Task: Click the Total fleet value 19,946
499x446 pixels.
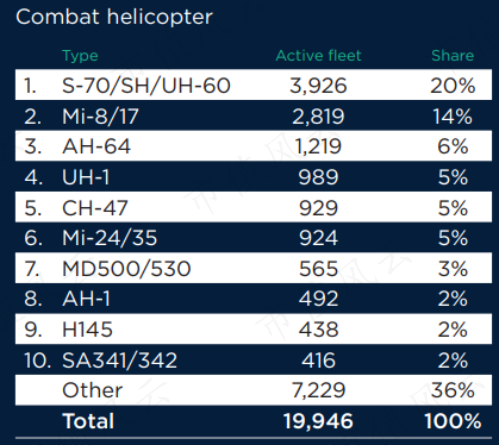Action: [x=318, y=421]
